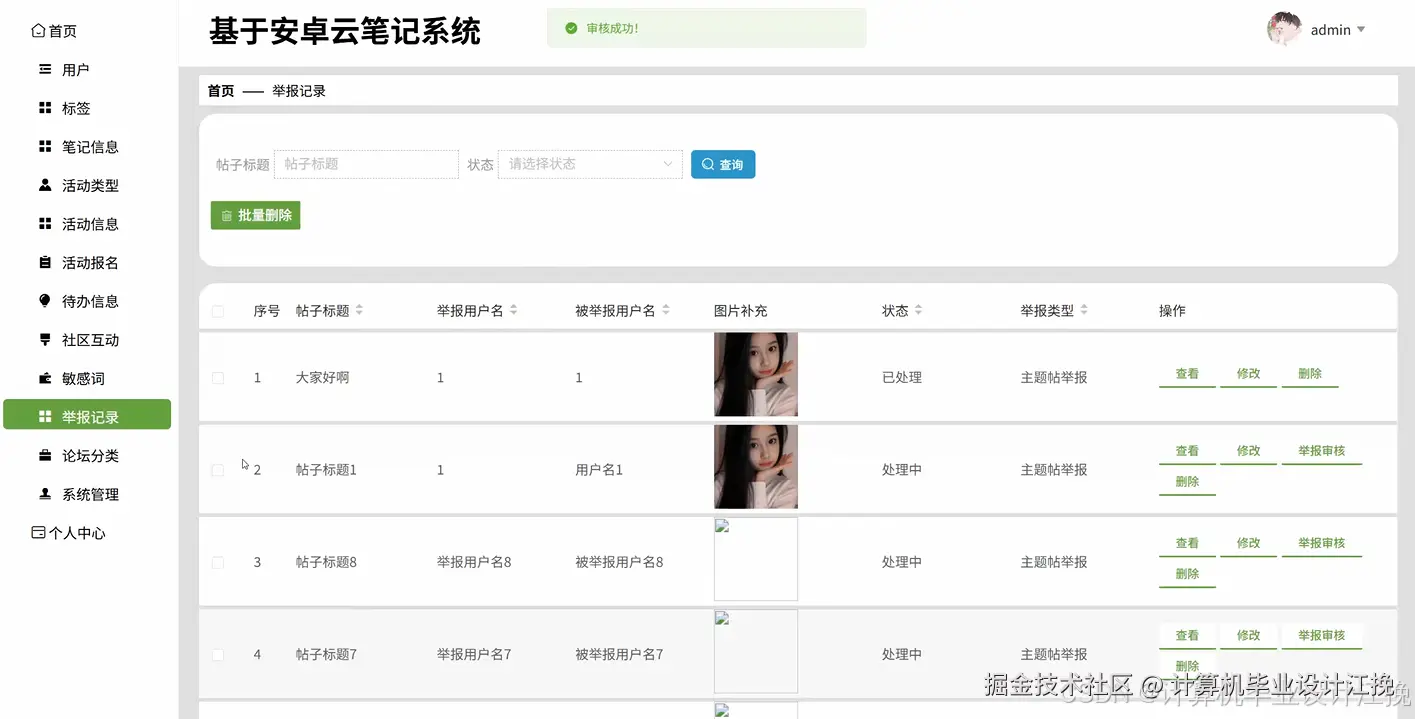
Task: Click the sort arrows on 状态 column
Action: tap(920, 310)
